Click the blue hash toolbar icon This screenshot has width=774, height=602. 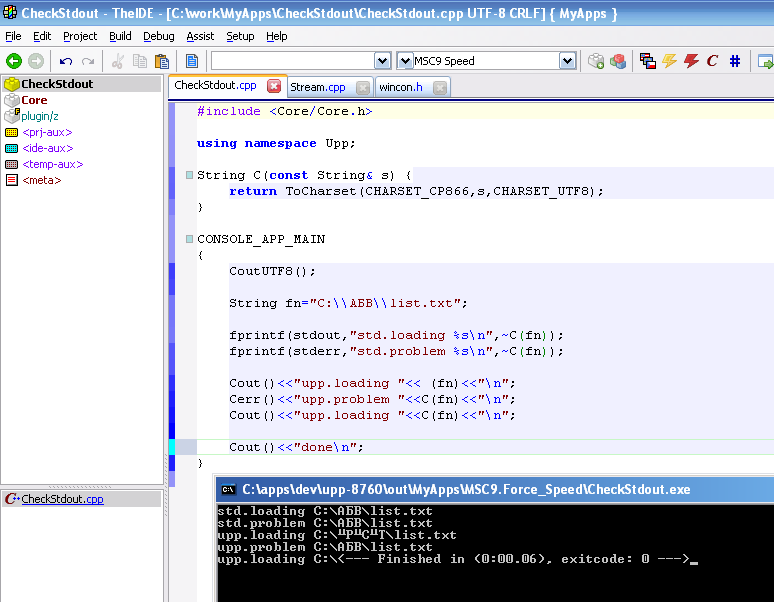[x=735, y=61]
